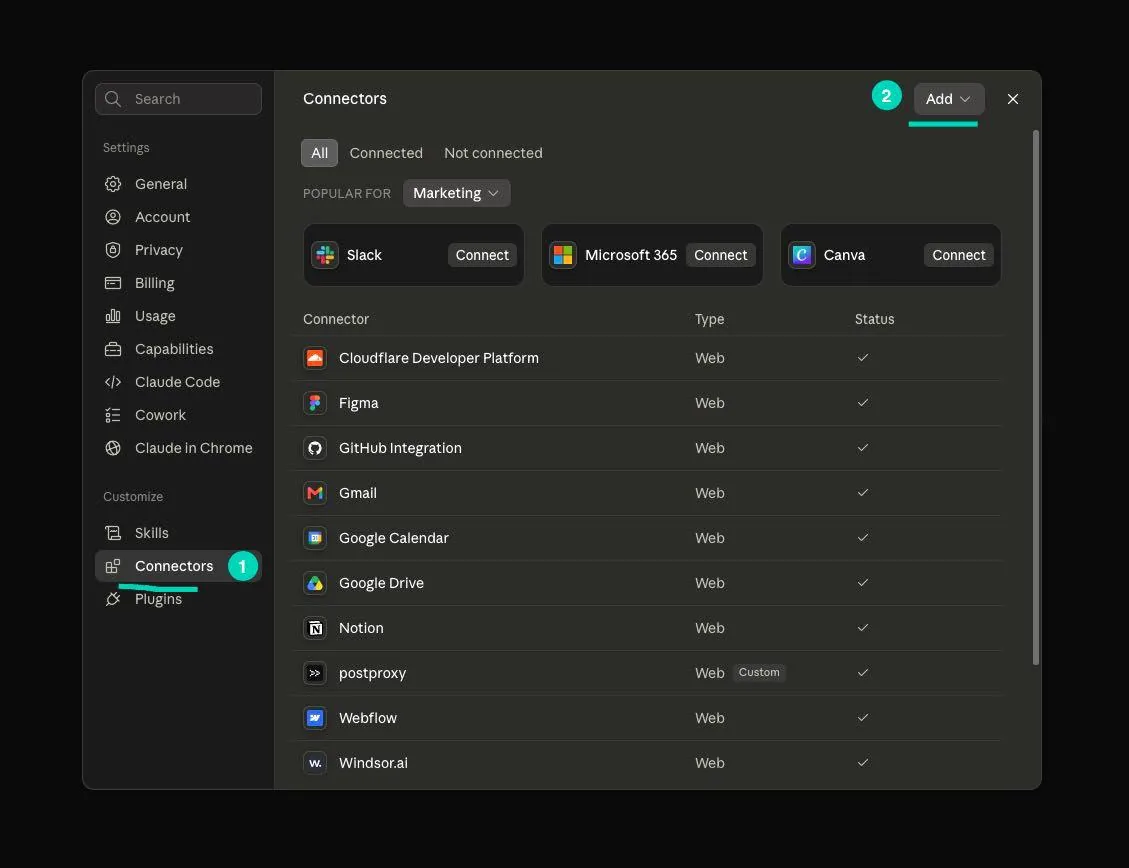Open Google Drive connector
Image resolution: width=1129 pixels, height=868 pixels.
pos(647,583)
